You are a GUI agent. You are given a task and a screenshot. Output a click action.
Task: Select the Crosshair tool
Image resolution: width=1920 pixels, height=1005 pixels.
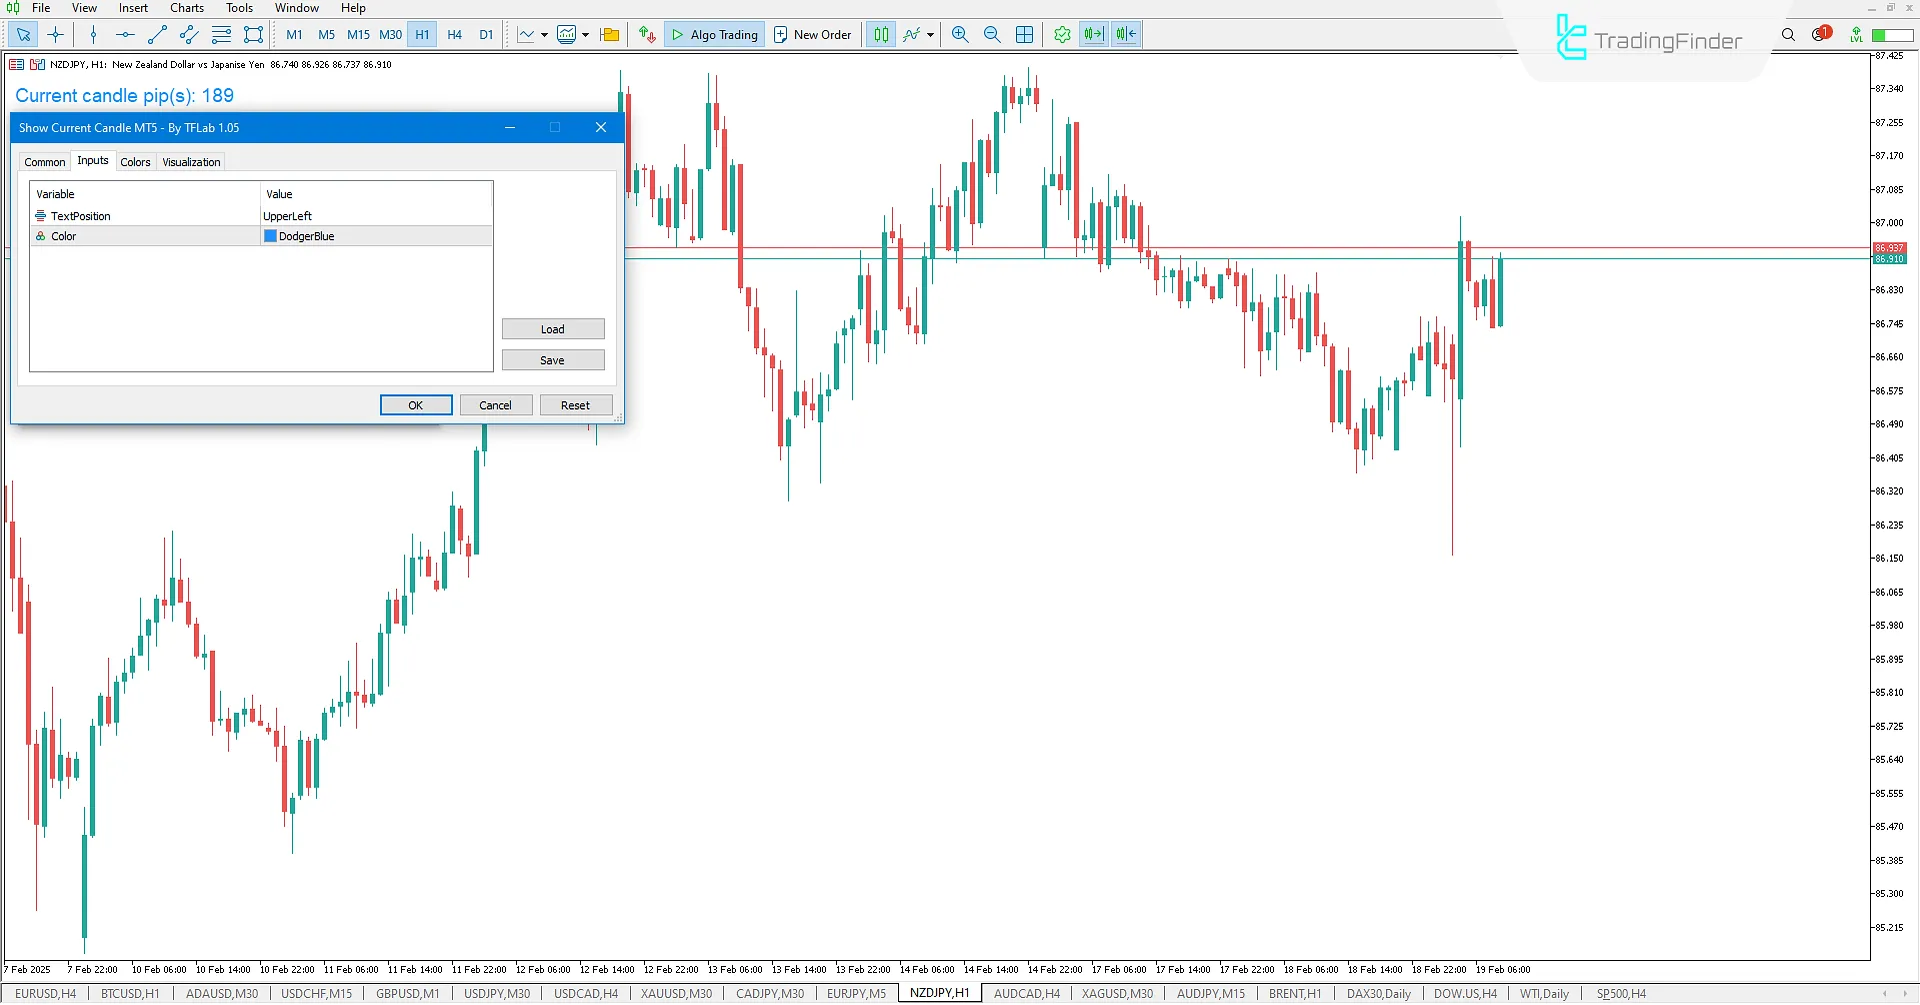click(55, 34)
